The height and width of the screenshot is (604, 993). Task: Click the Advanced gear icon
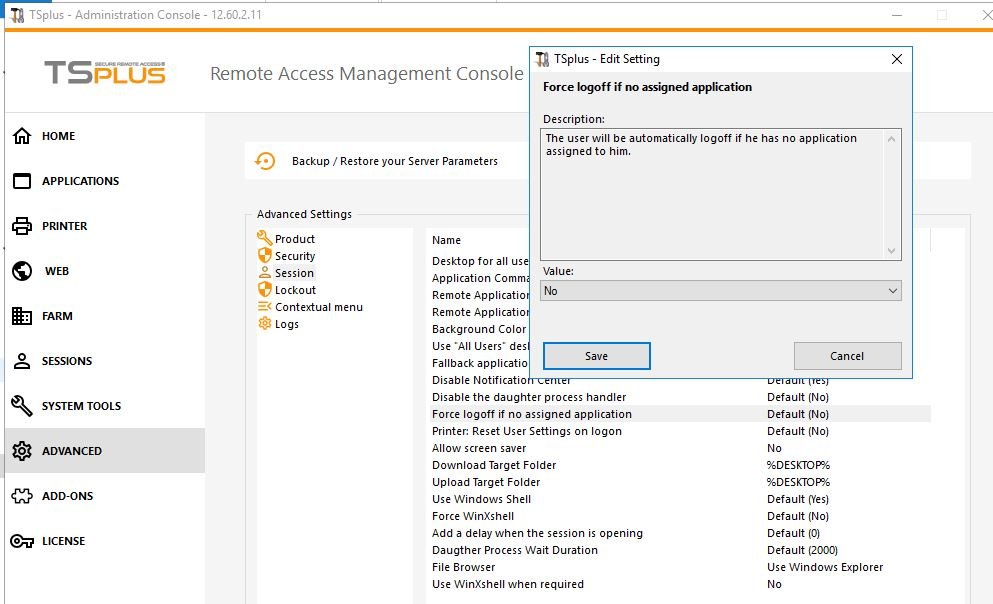tap(22, 451)
